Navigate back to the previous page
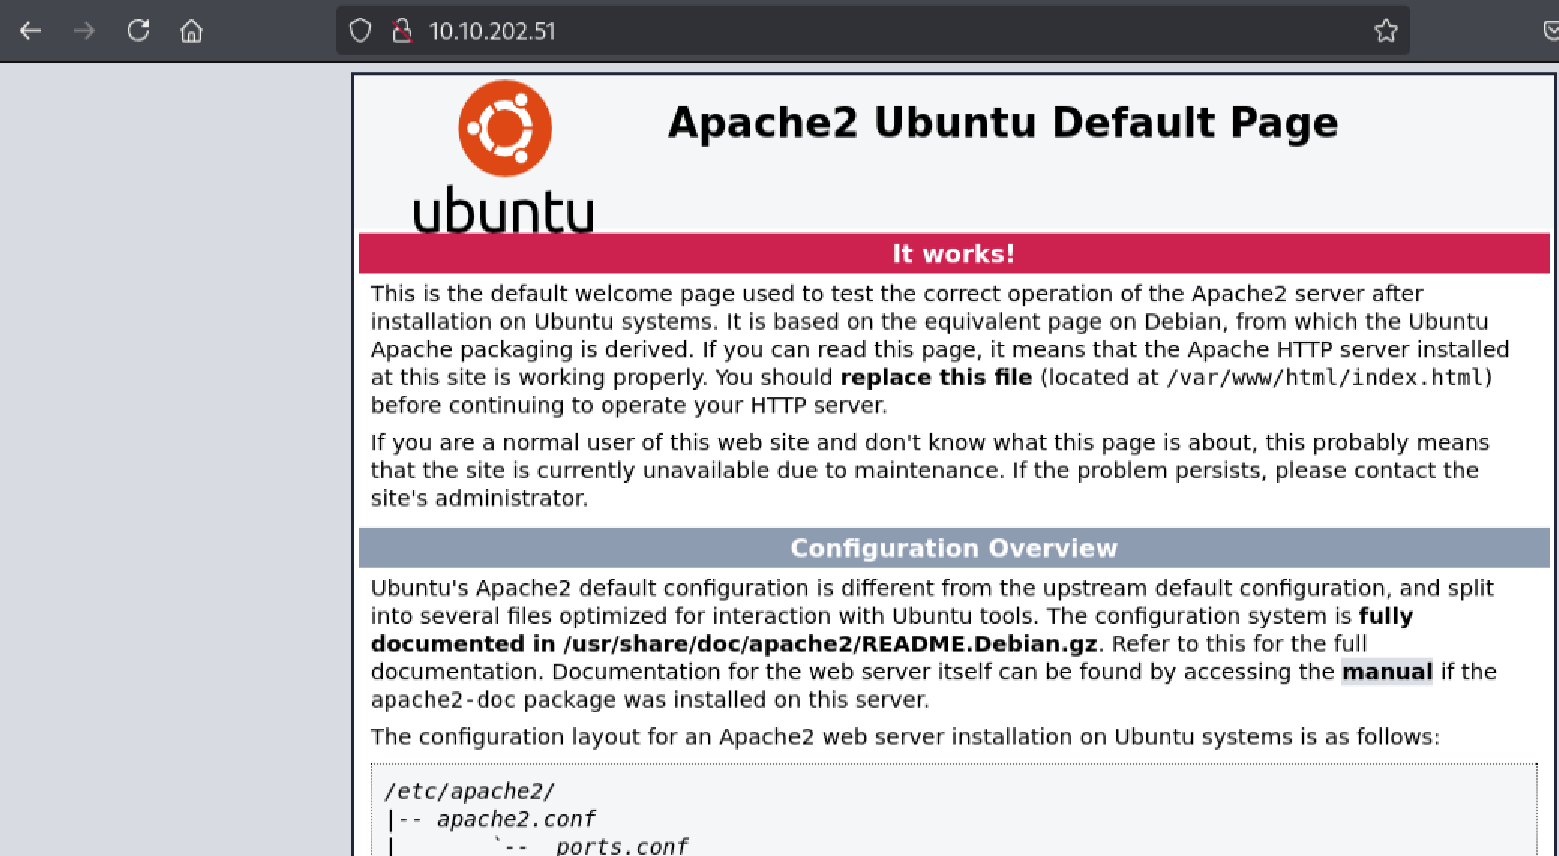This screenshot has height=856, width=1559. (31, 31)
